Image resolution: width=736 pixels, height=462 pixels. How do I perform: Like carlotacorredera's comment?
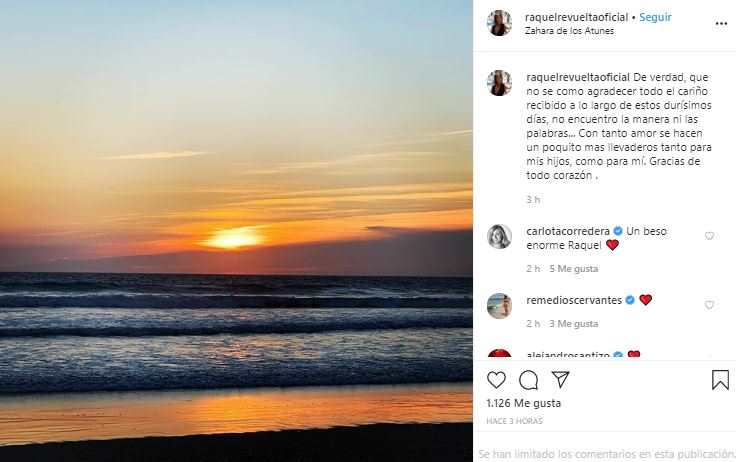point(710,236)
